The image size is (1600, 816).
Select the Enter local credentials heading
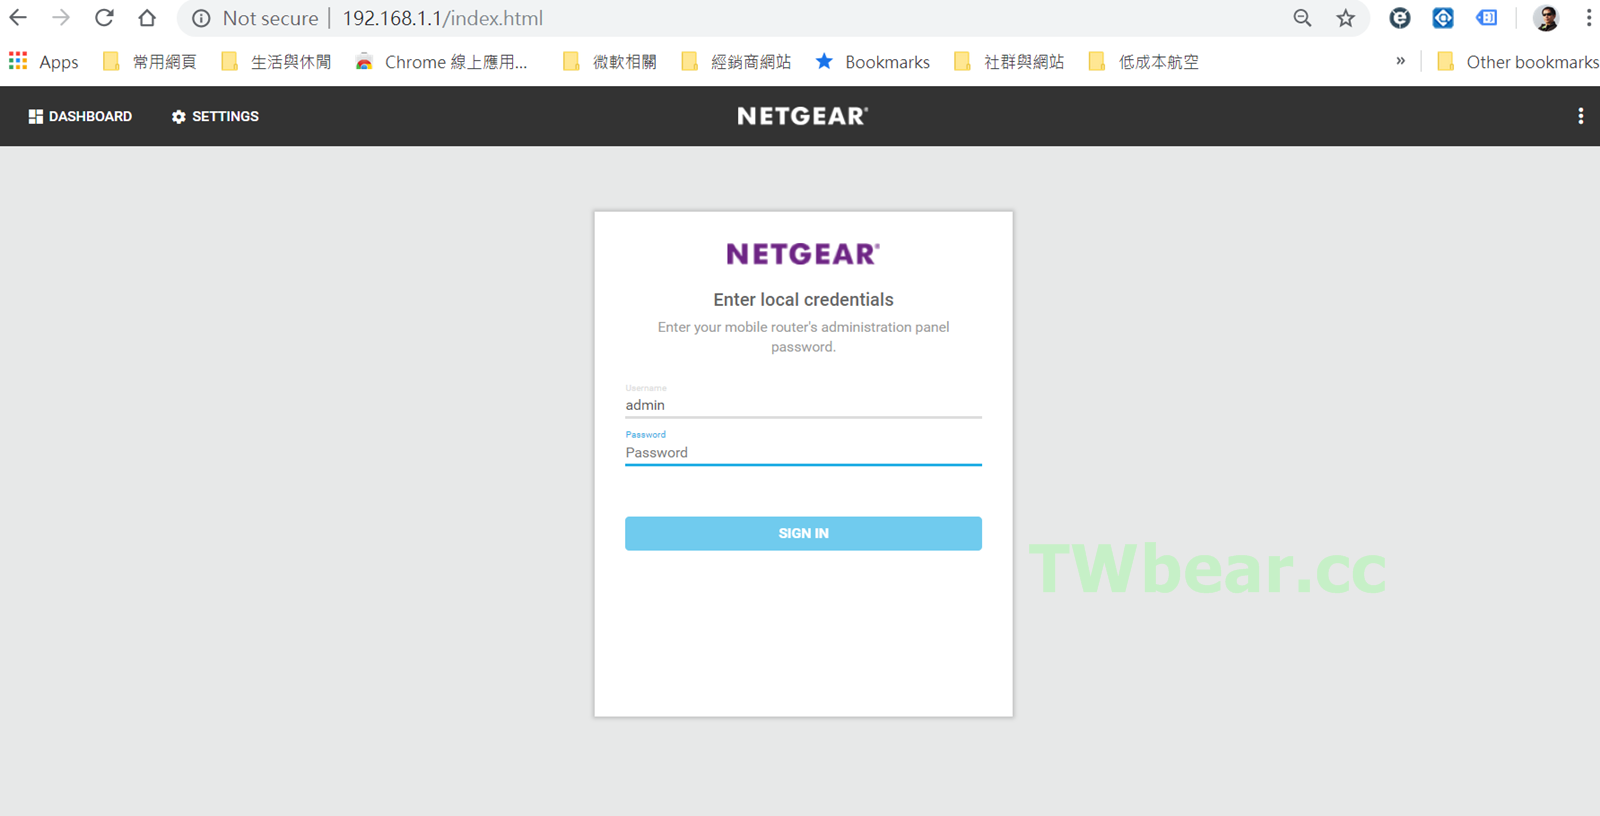(x=803, y=299)
